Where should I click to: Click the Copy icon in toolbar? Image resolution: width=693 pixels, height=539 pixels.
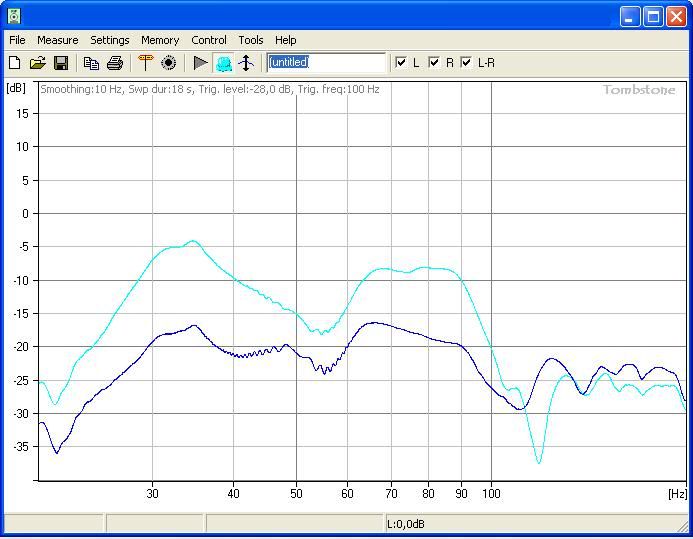pos(91,63)
